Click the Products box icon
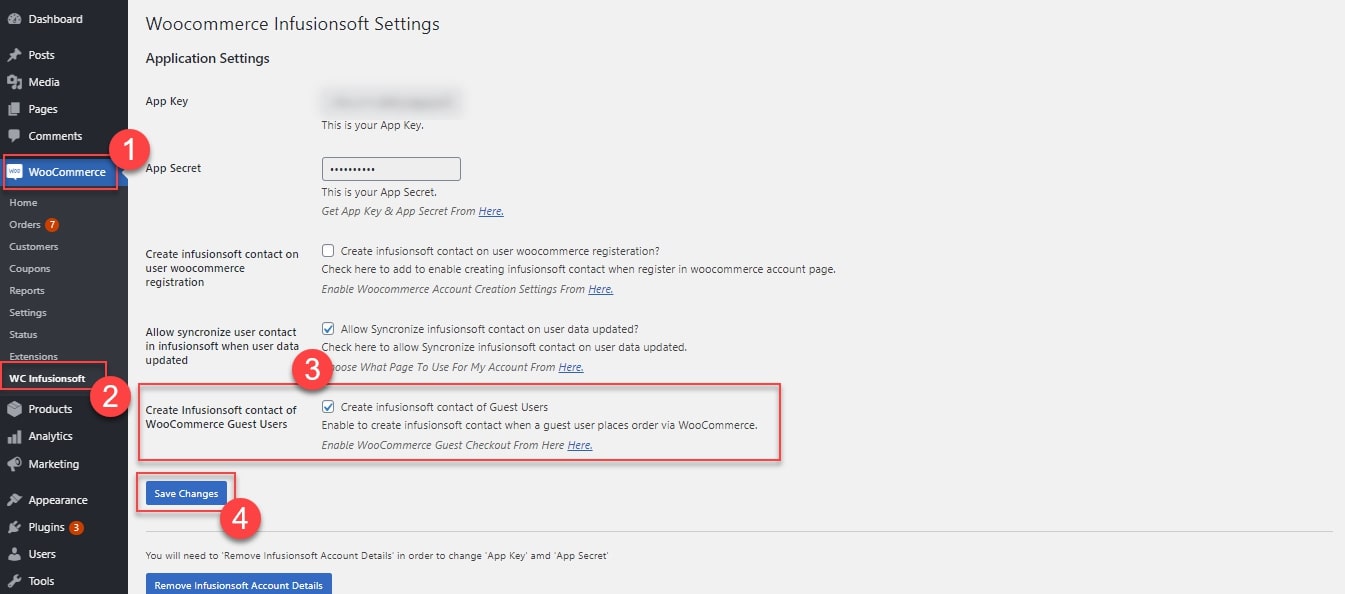Image resolution: width=1345 pixels, height=594 pixels. (14, 409)
